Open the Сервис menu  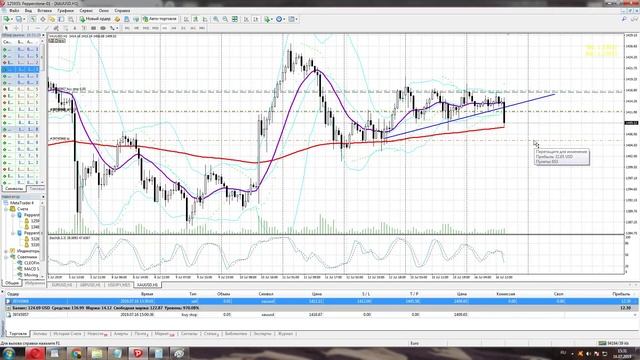click(x=86, y=11)
